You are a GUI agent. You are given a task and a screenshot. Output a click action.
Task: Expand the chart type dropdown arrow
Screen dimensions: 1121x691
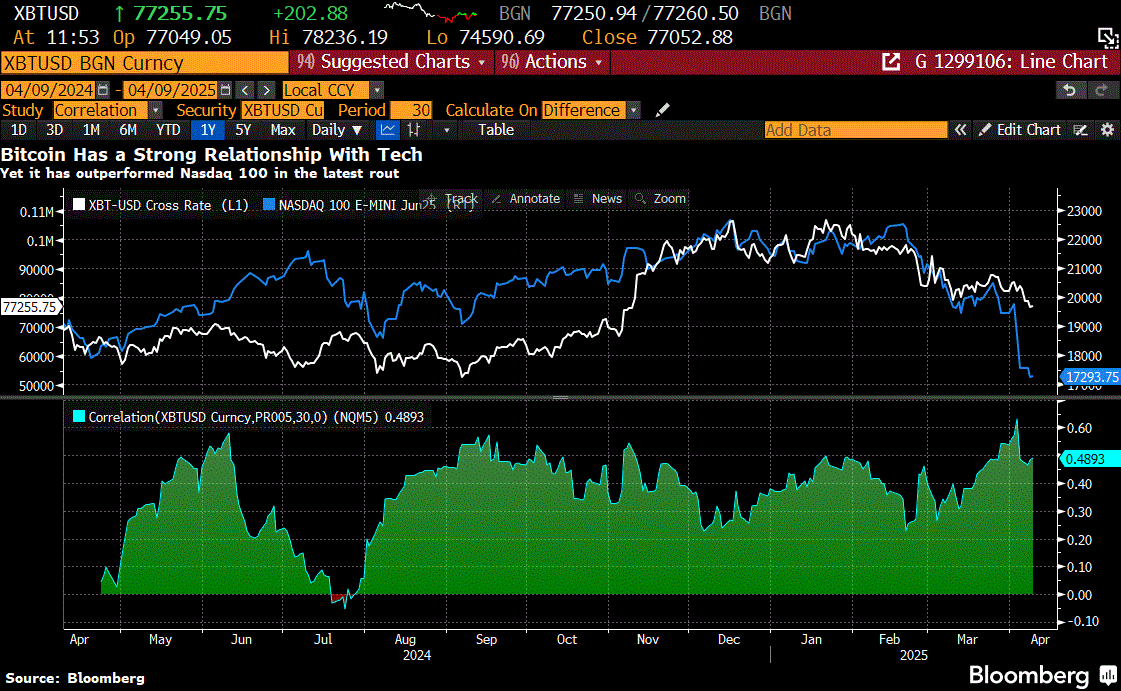[446, 130]
